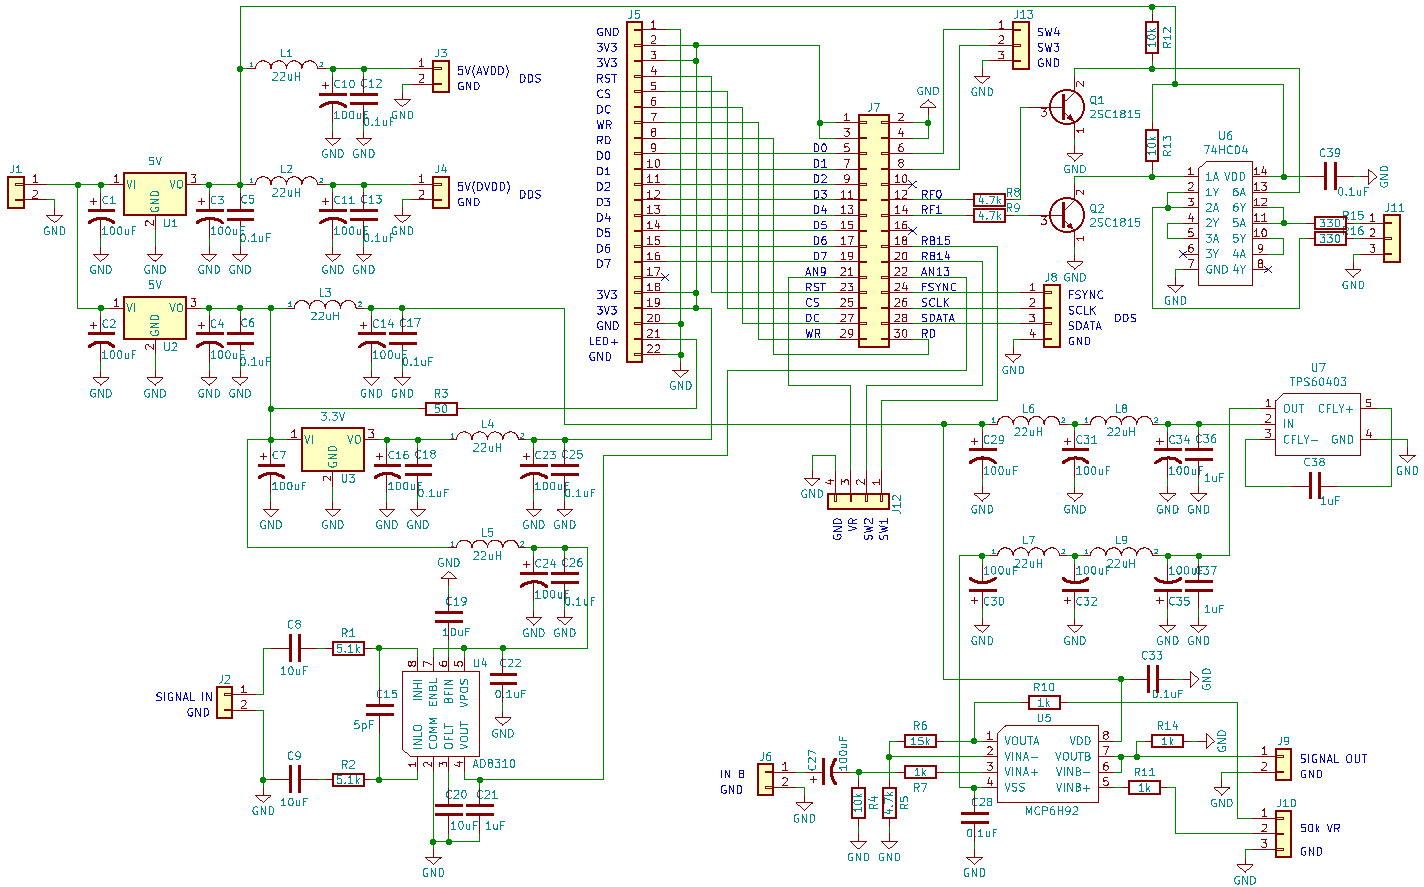Select the U3 3.3V regulator symbol

click(332, 449)
